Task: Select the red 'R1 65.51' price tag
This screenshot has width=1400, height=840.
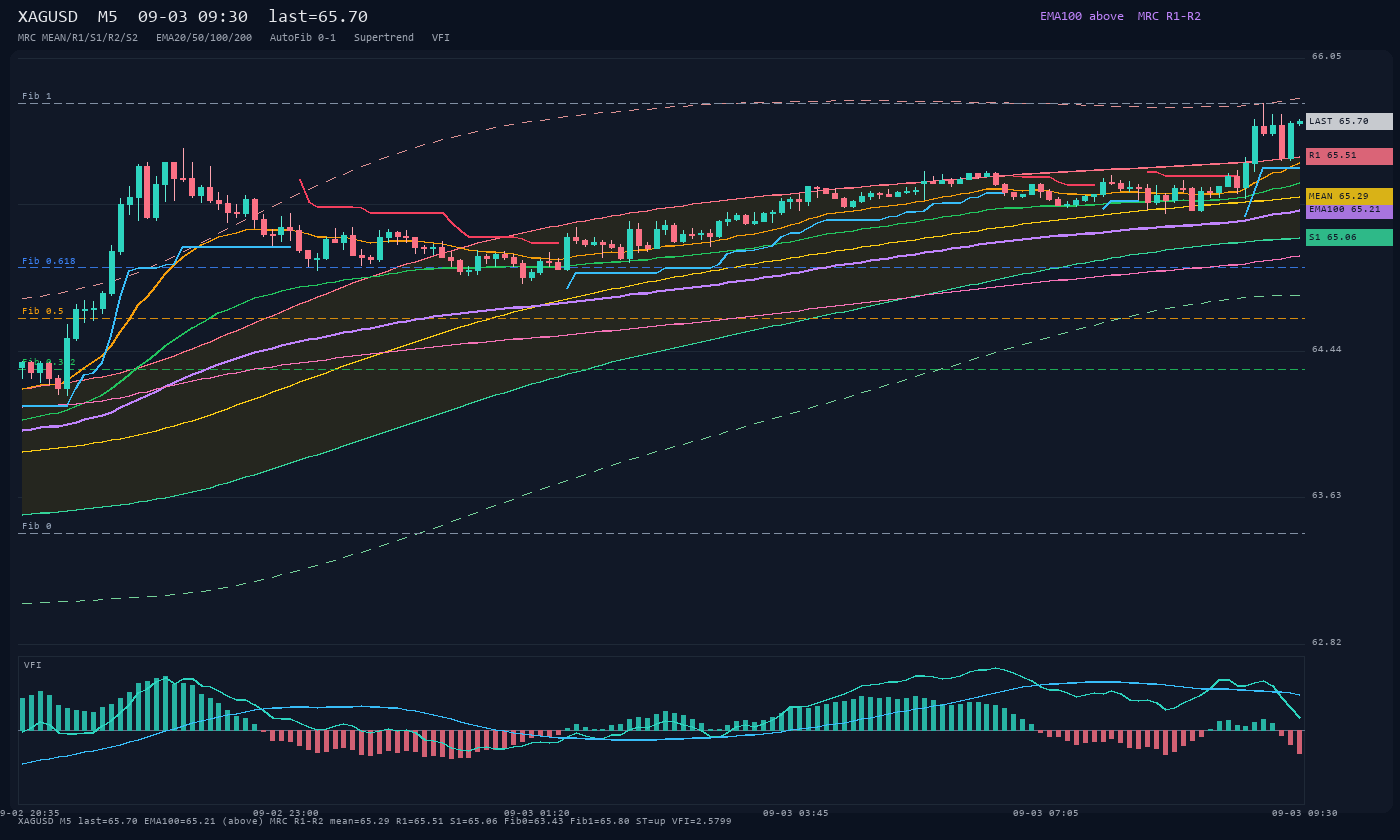Action: click(1349, 156)
